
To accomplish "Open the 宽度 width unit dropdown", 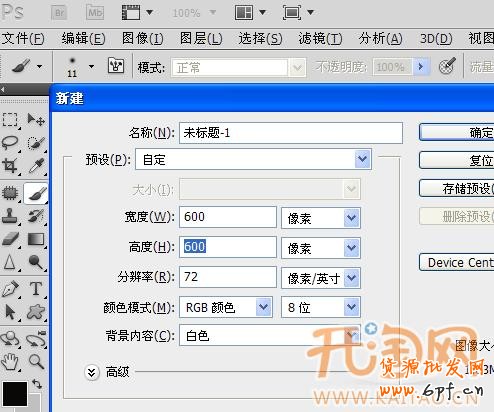I will pos(321,218).
